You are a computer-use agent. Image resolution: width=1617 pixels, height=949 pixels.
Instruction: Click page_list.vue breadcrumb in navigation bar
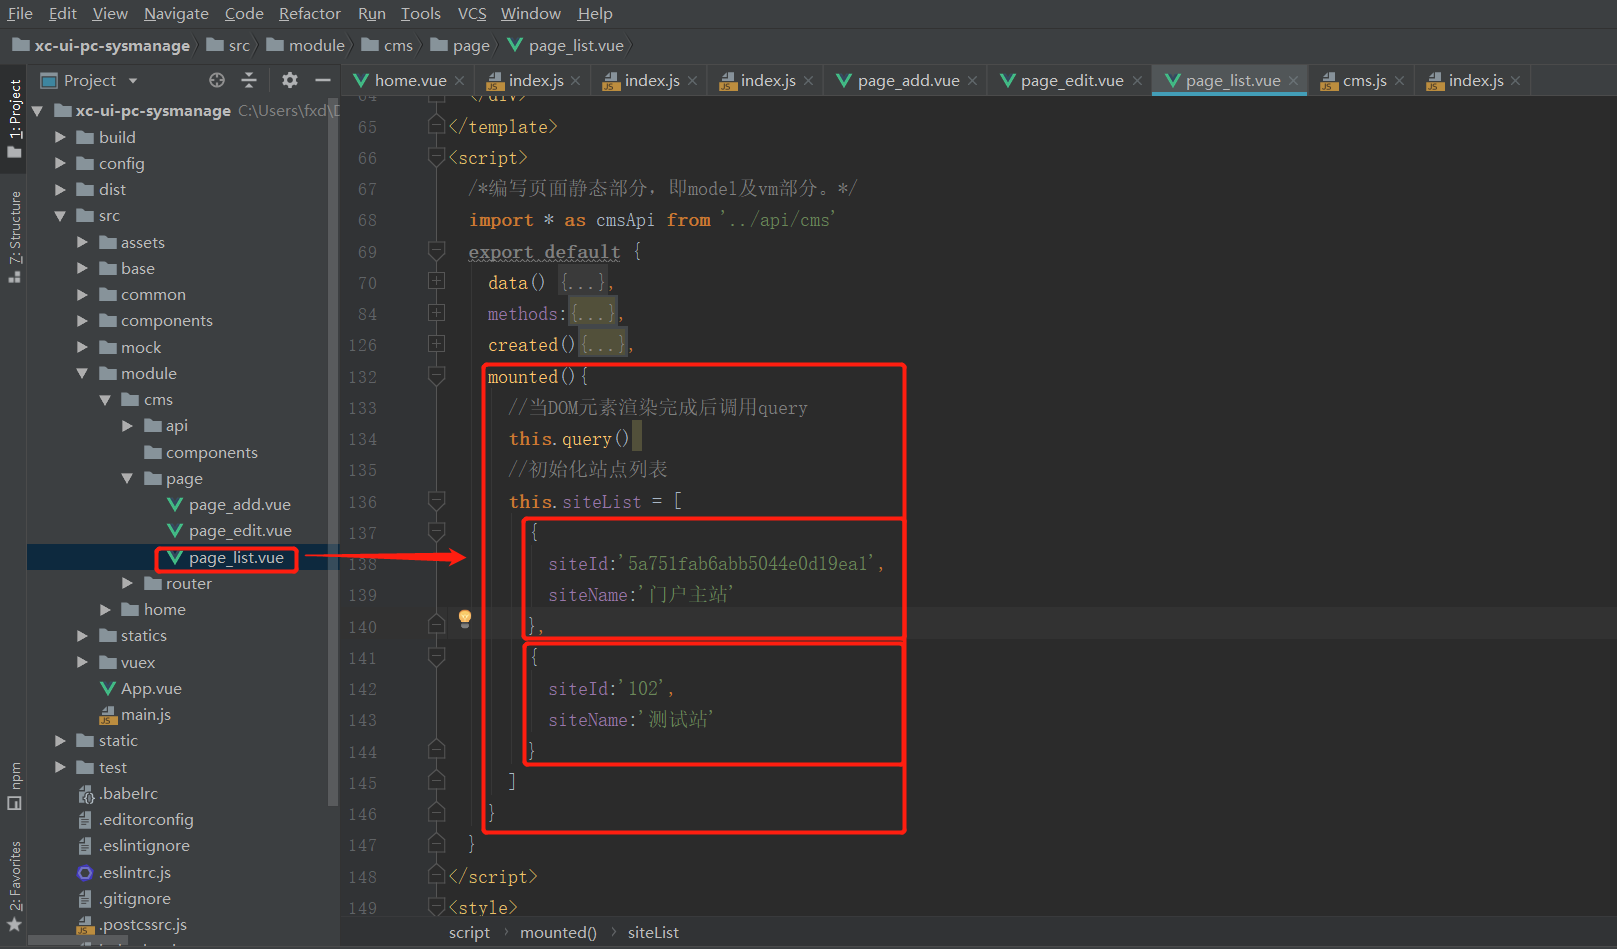566,45
